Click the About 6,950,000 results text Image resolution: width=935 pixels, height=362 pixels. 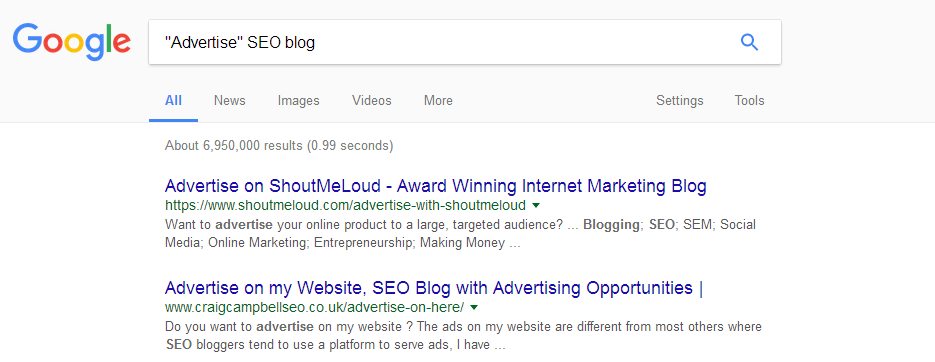[x=279, y=145]
